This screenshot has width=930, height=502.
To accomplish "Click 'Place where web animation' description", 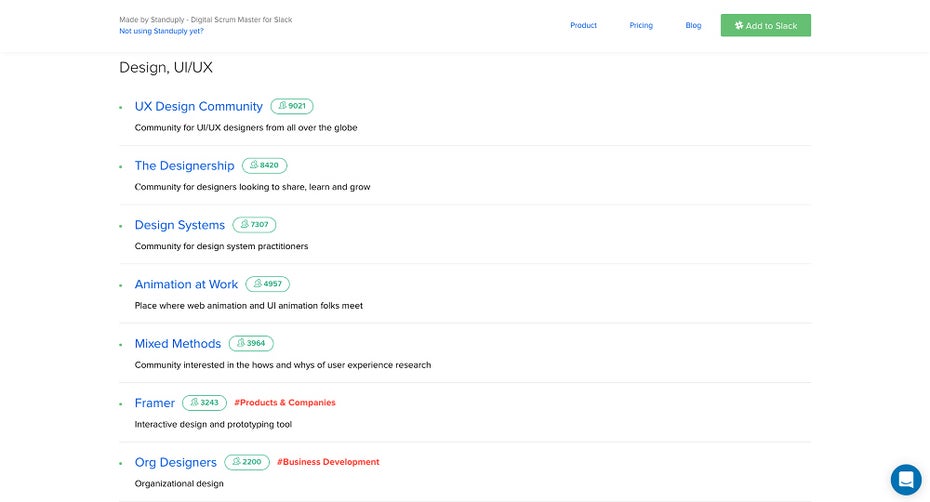I will click(x=249, y=306).
